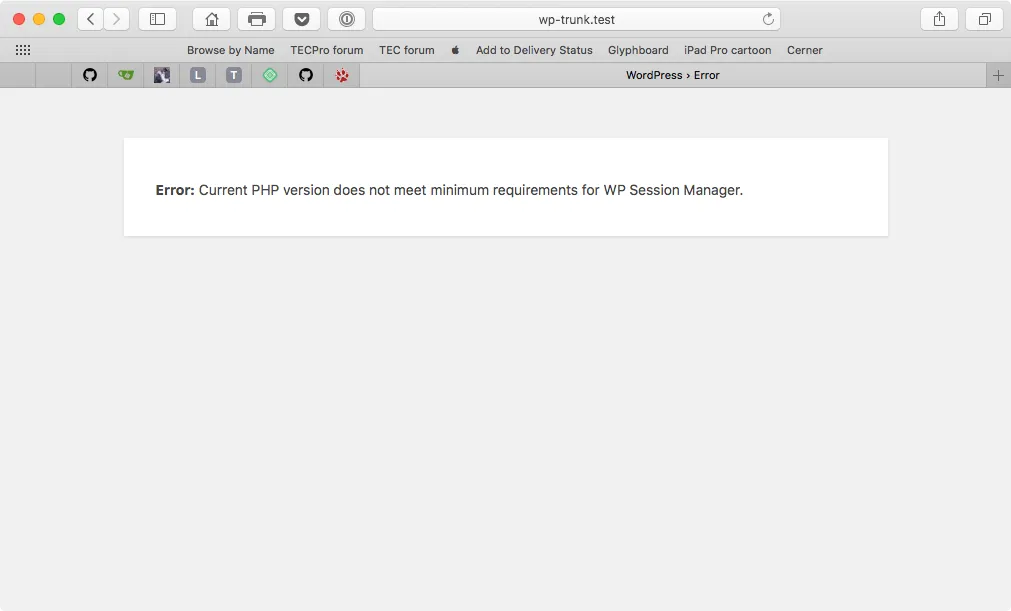This screenshot has height=611, width=1011.
Task: Open the TECPro forum bookmark
Action: 326,50
